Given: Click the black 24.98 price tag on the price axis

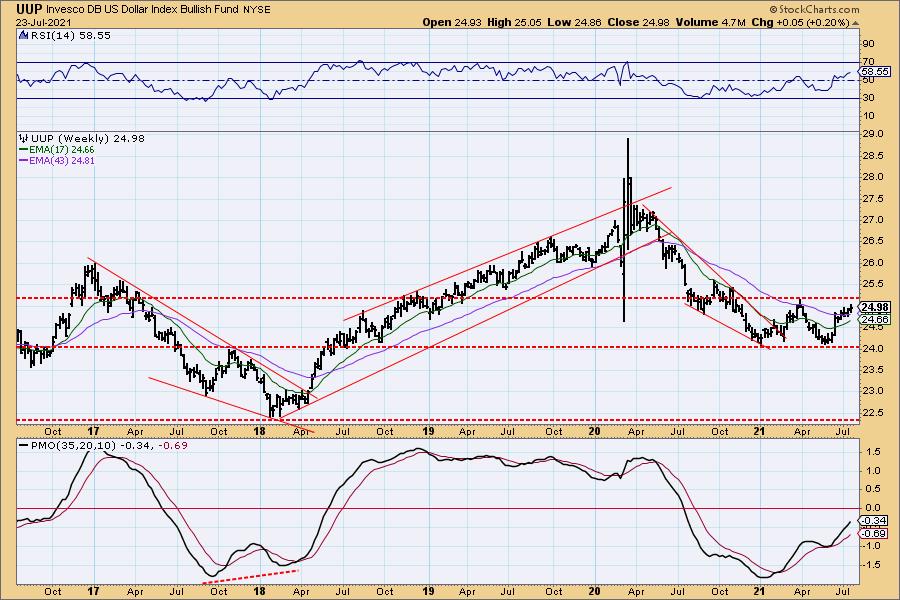Looking at the screenshot, I should coord(876,307).
